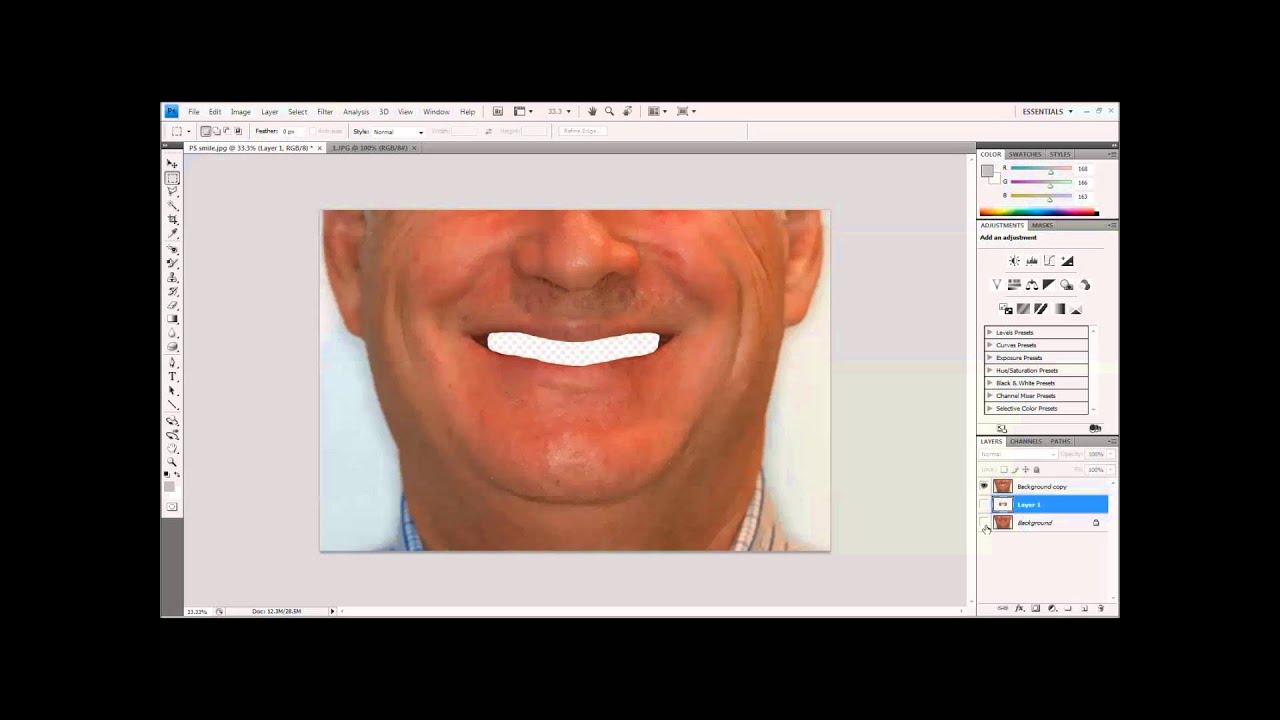
Task: Click the Photo Filter adjustment icon
Action: point(1066,285)
